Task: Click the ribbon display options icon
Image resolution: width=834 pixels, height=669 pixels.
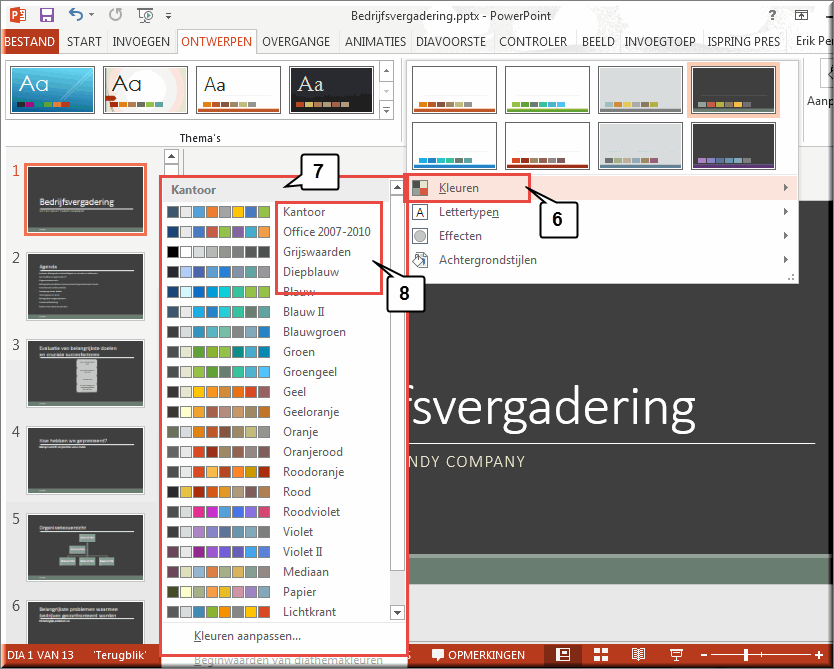Action: (802, 15)
